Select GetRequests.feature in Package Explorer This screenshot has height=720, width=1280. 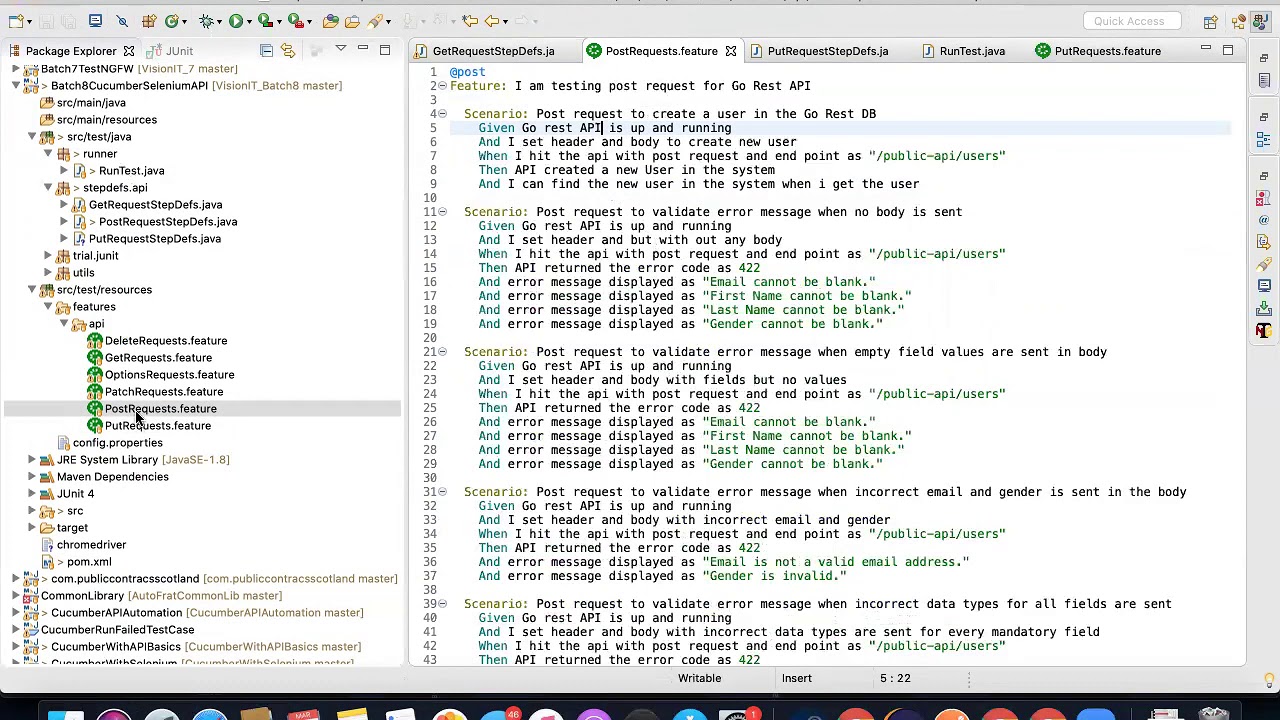point(158,358)
